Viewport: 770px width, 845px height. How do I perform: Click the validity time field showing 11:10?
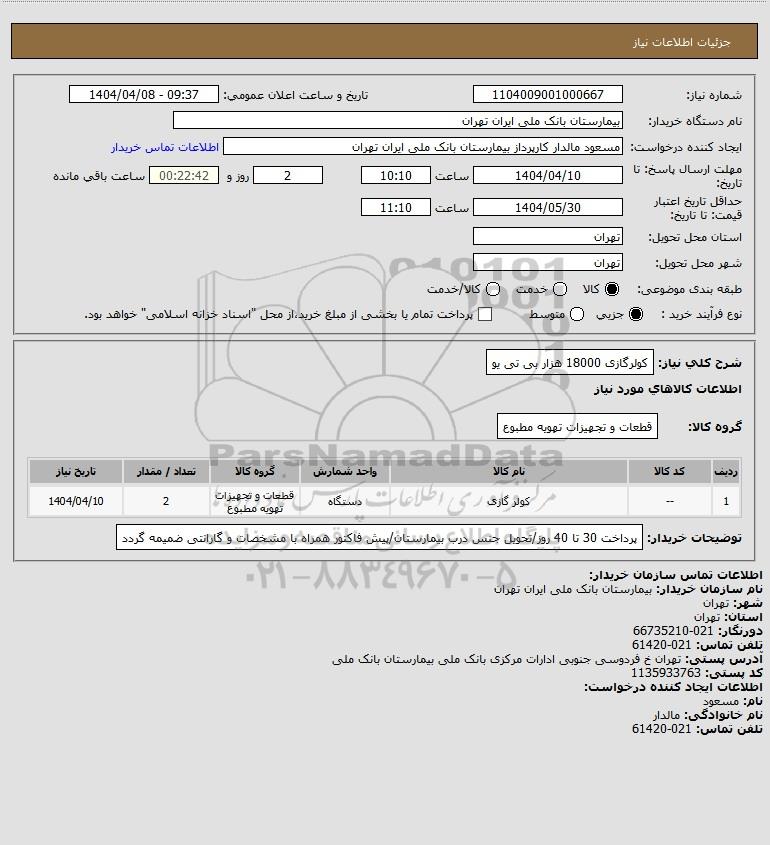(396, 207)
